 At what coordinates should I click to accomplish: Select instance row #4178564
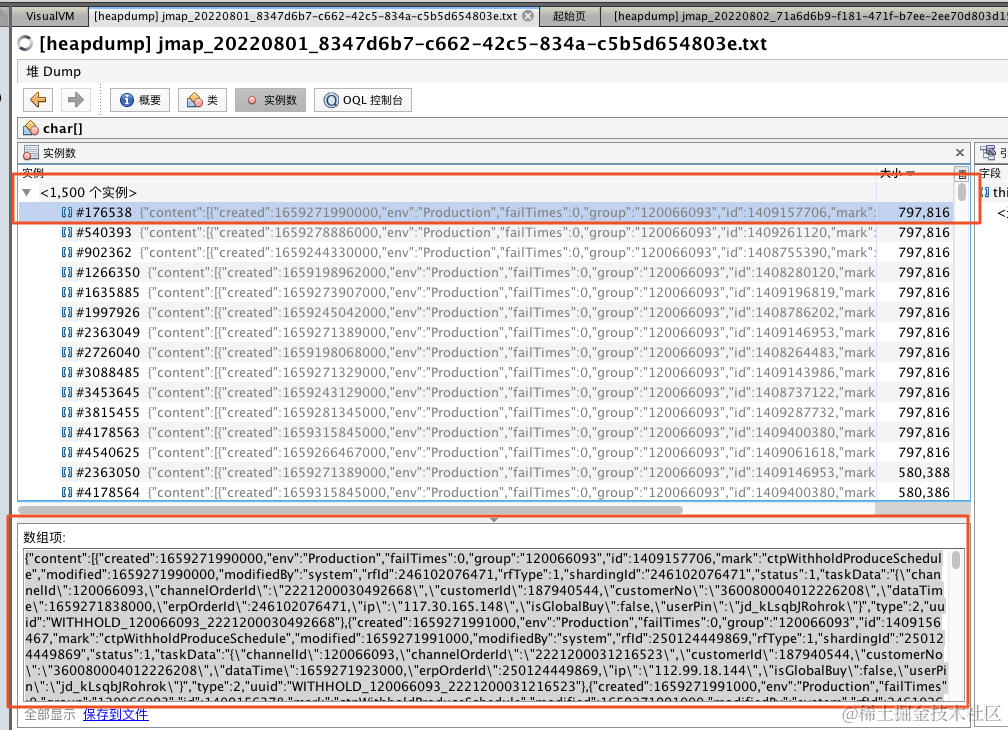485,492
